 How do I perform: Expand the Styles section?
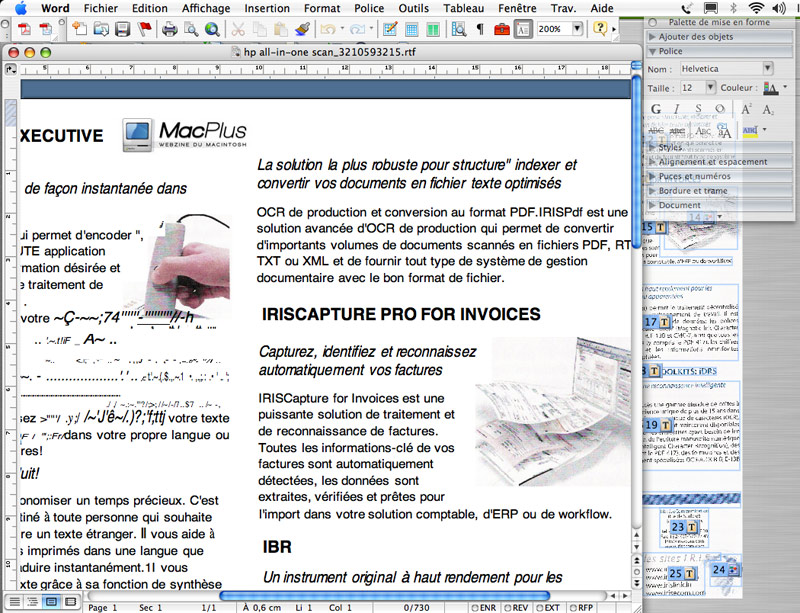(x=719, y=148)
